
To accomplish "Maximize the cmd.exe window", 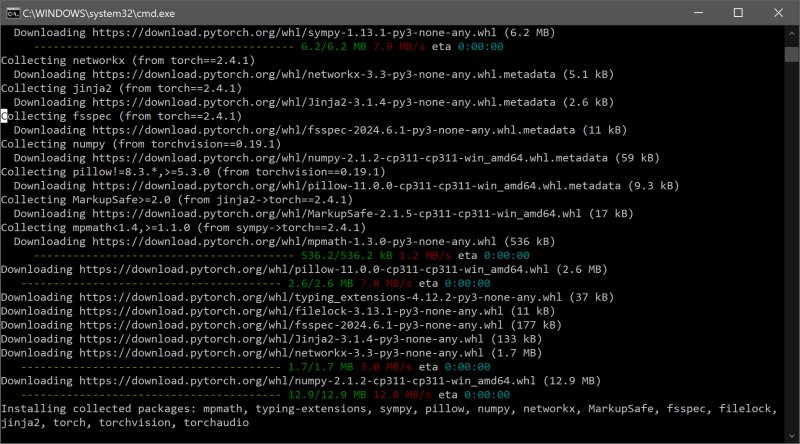I will (x=738, y=13).
